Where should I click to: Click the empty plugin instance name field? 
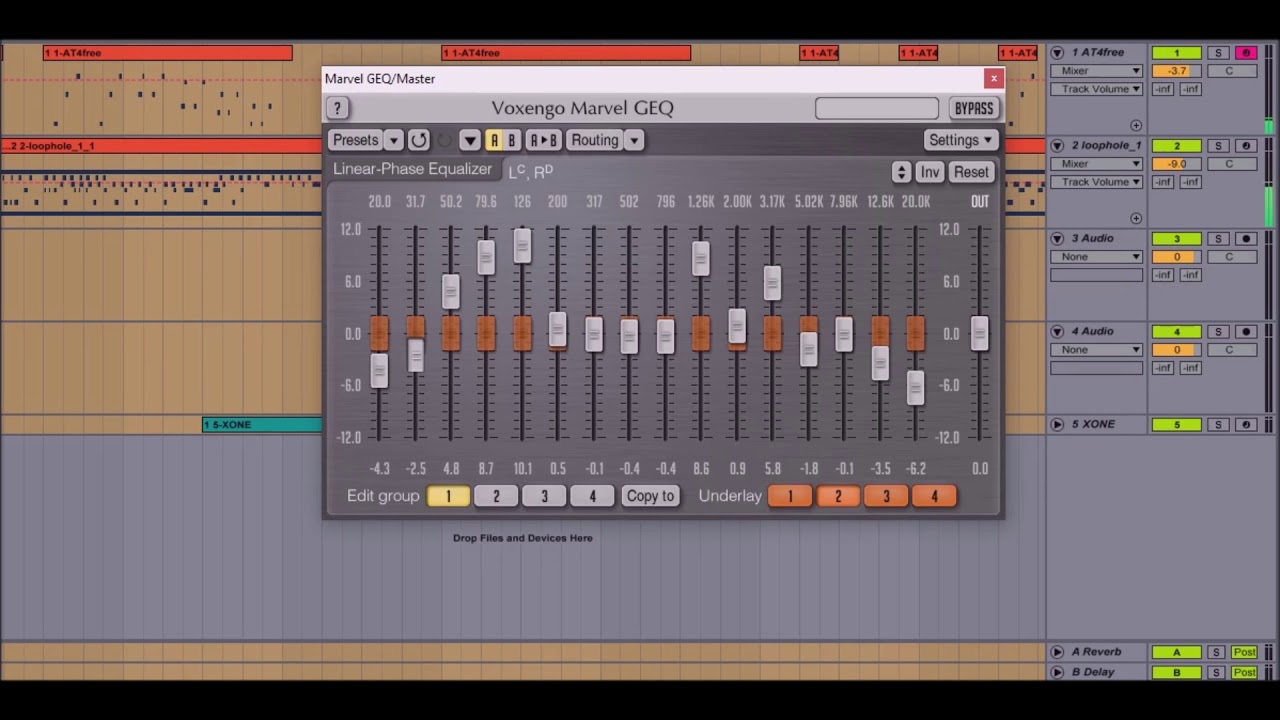point(877,108)
